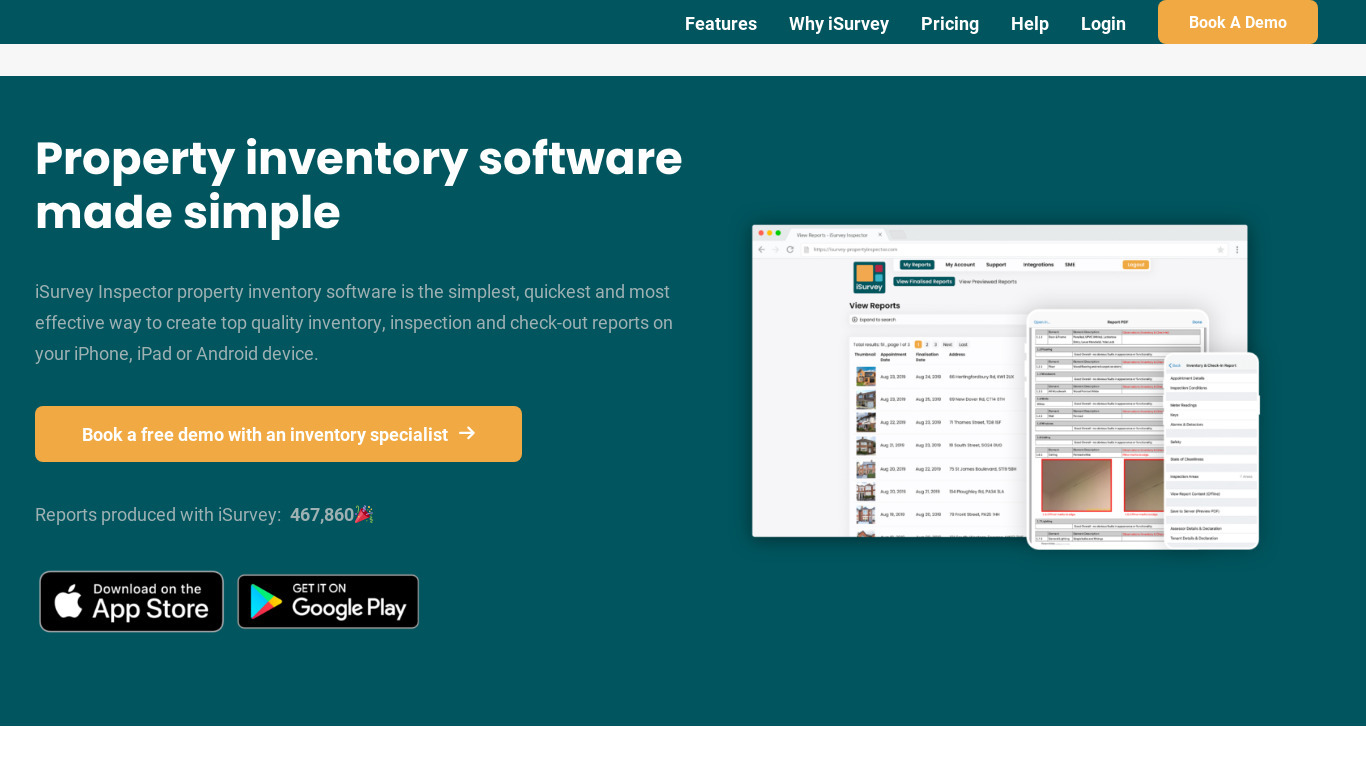Go to the Pricing page
The image size is (1366, 768).
pos(949,24)
